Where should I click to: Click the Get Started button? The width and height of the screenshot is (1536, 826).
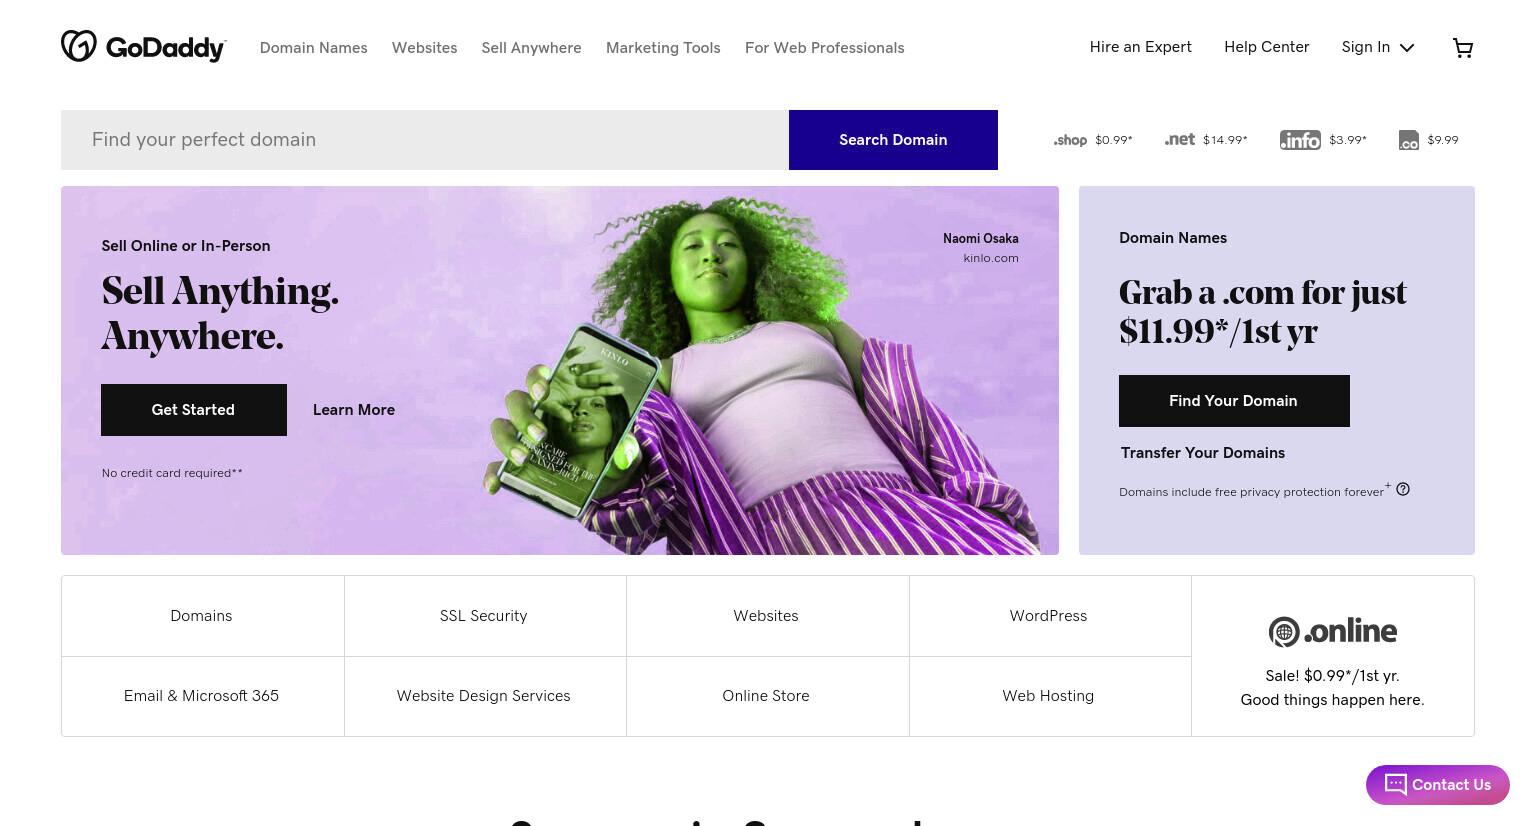coord(194,410)
